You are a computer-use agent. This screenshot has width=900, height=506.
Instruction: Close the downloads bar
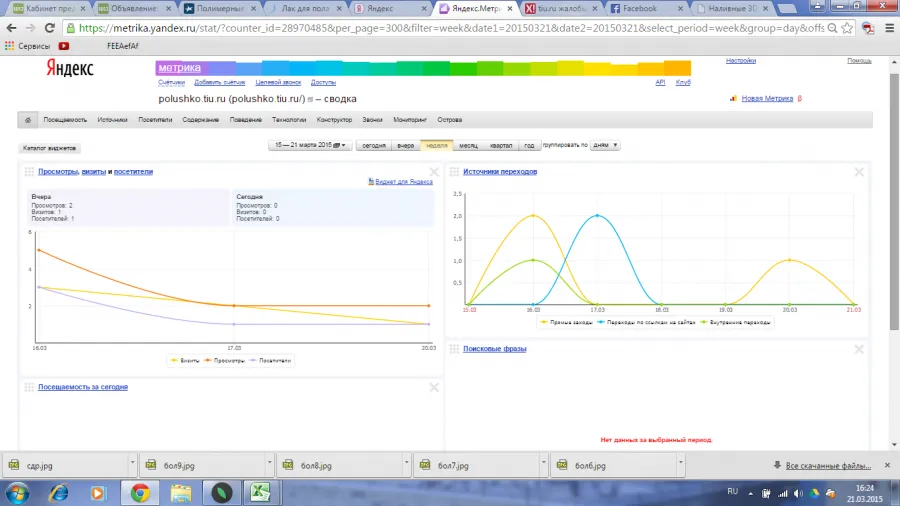[887, 465]
